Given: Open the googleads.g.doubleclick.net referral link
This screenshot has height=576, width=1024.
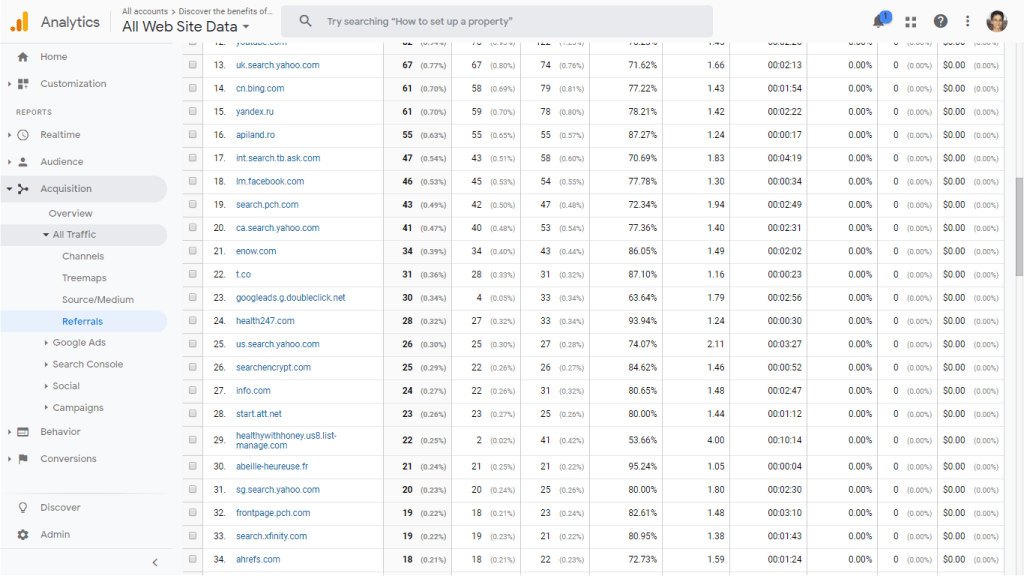Looking at the screenshot, I should click(291, 297).
